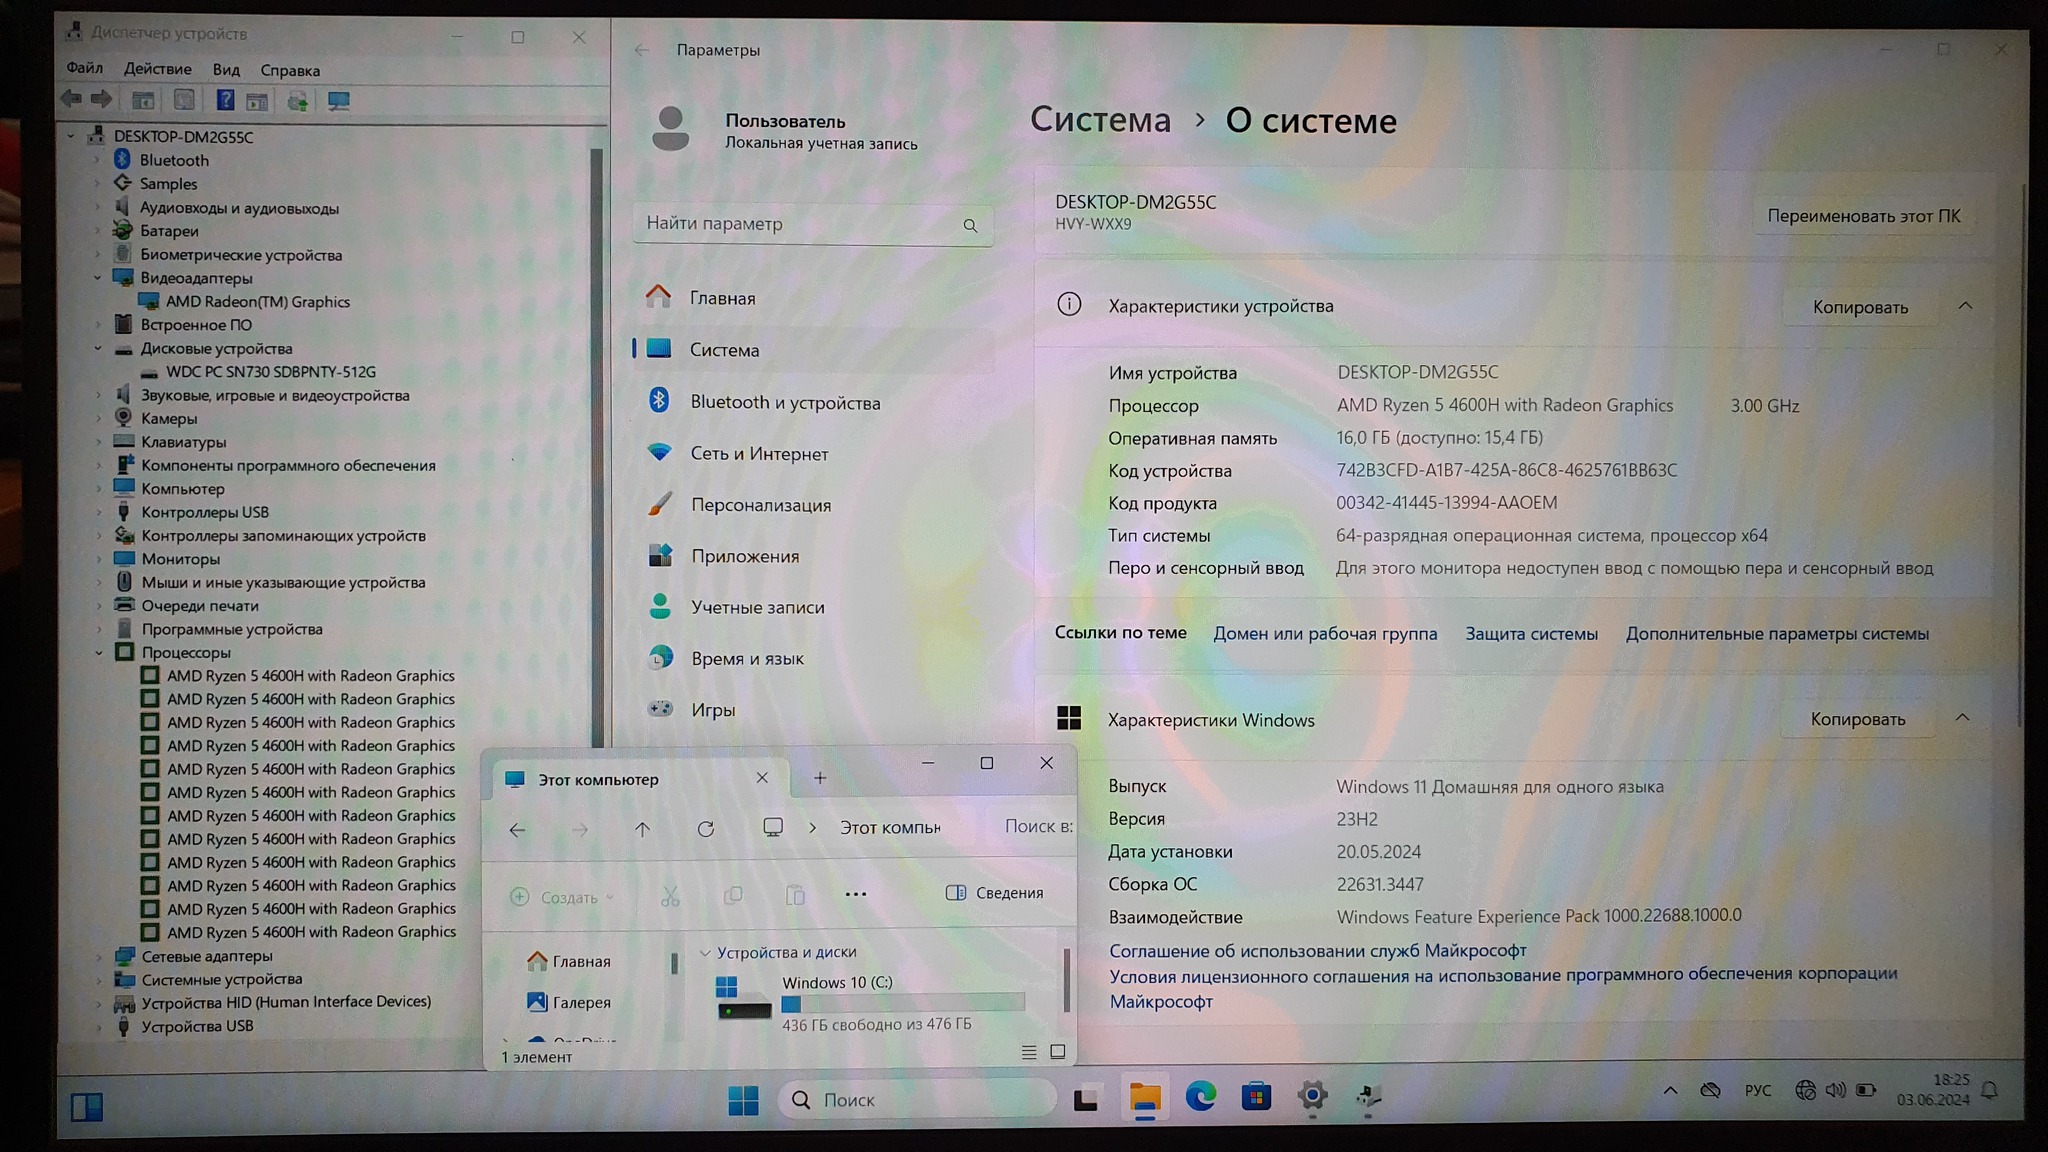Click the search icon in Settings search box

[970, 226]
